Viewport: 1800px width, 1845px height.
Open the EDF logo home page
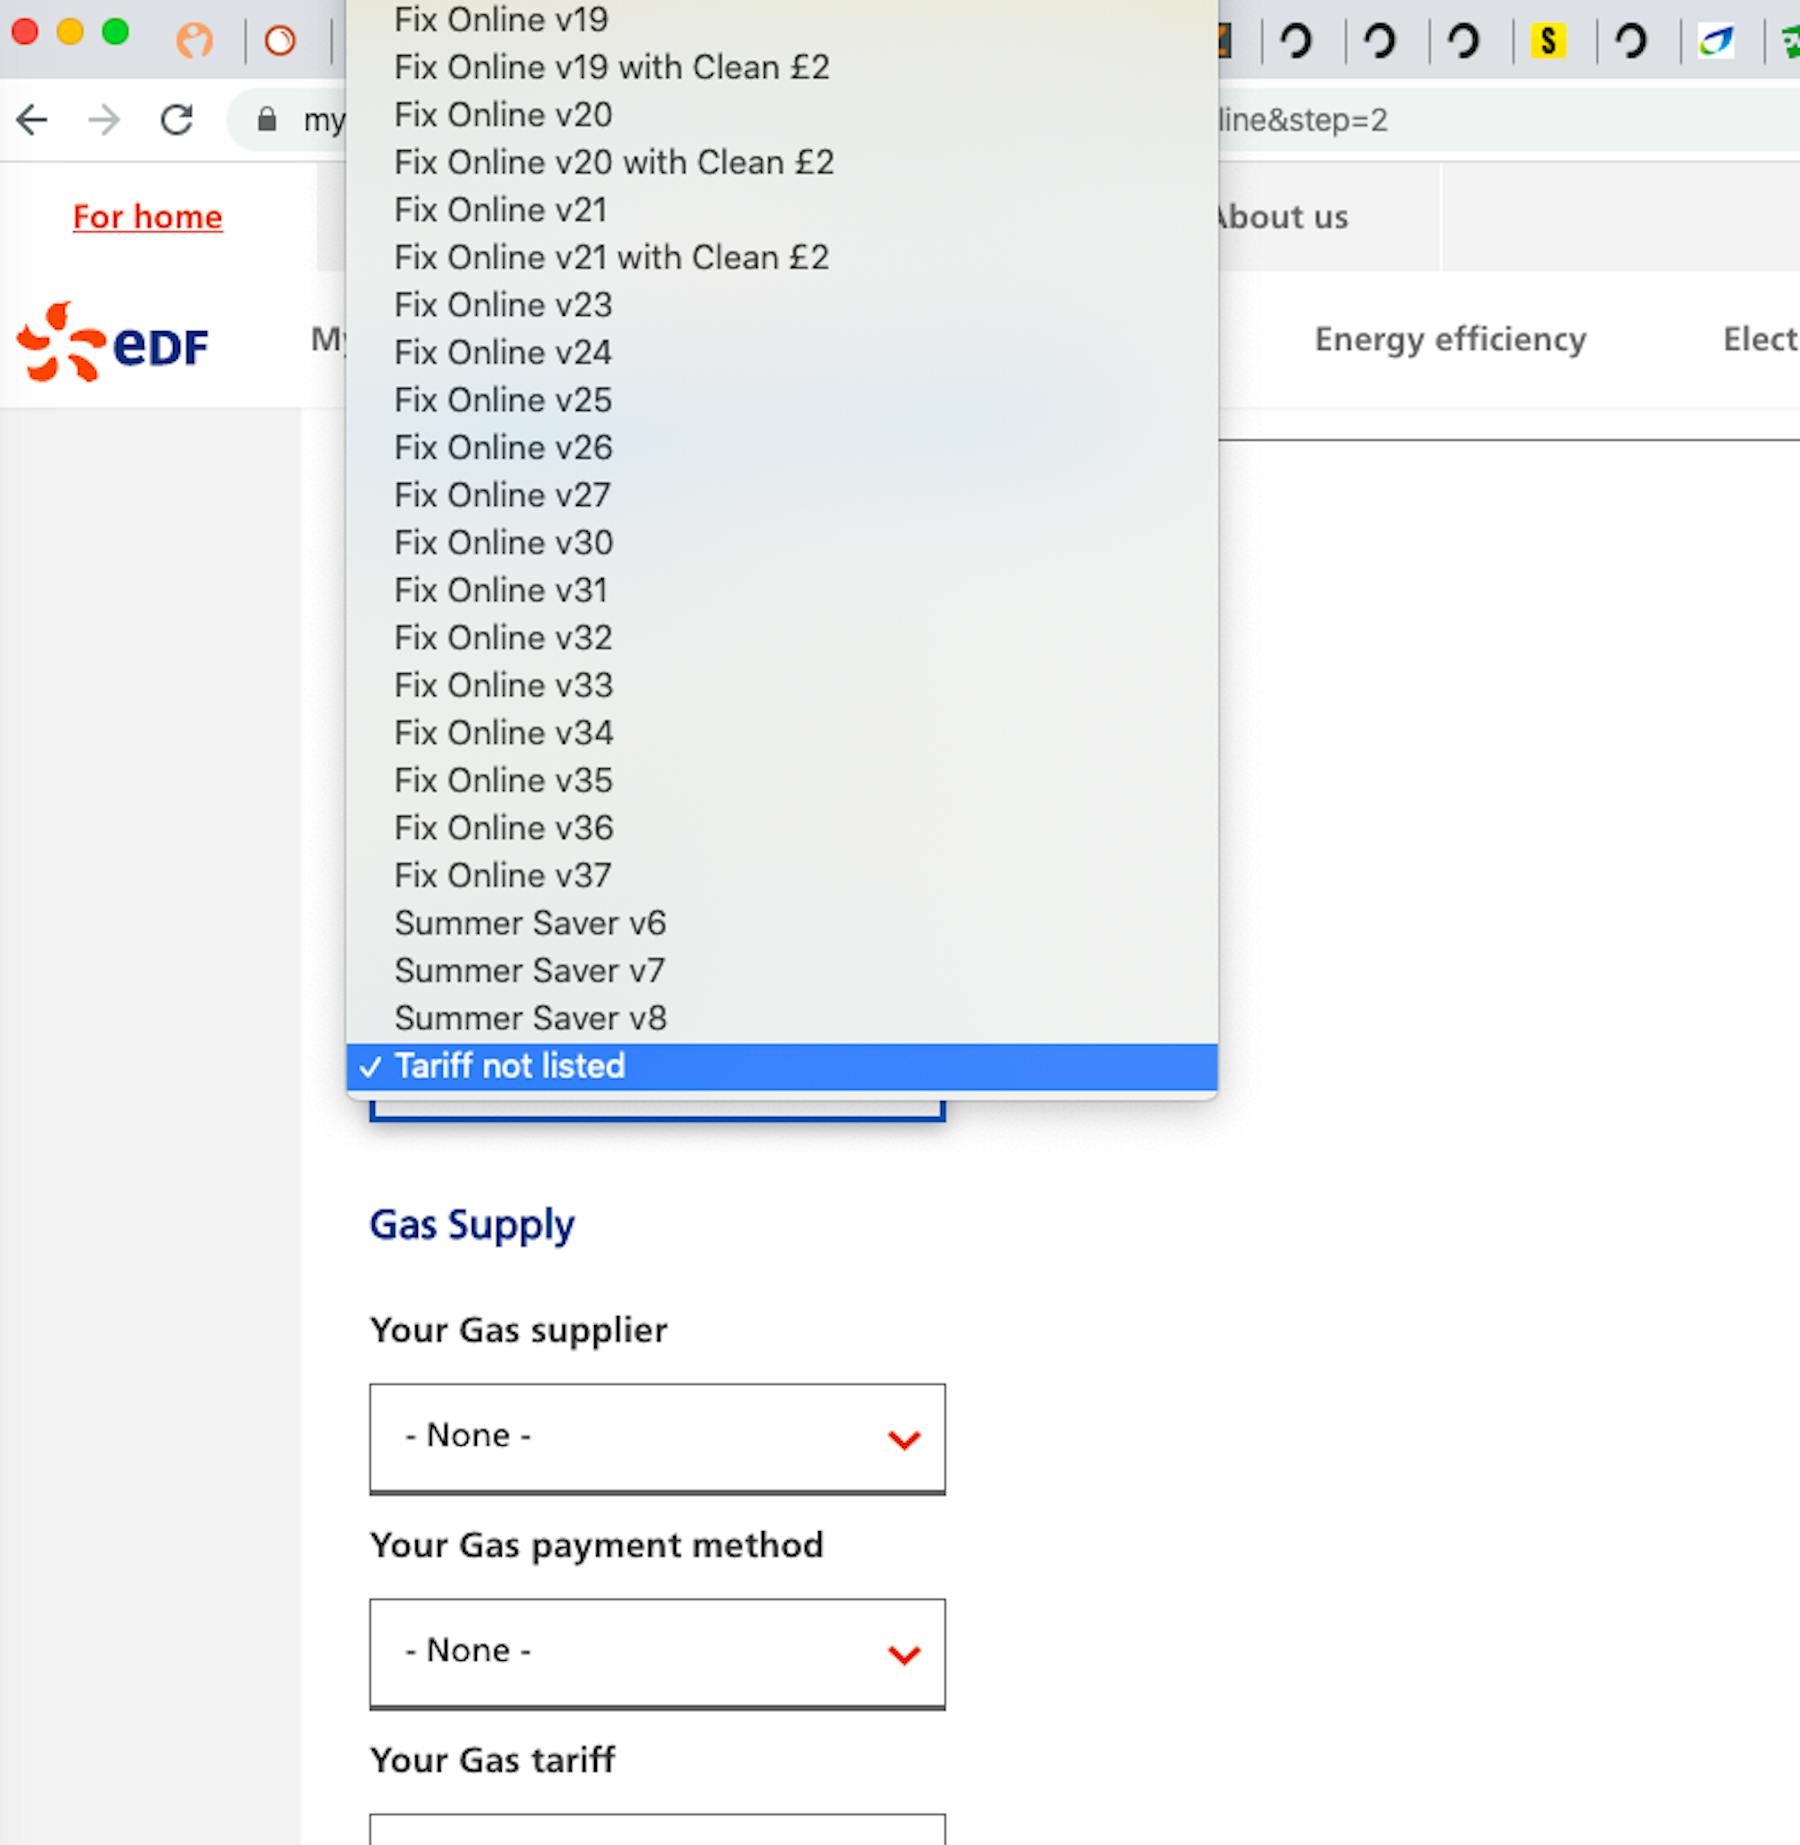click(x=113, y=342)
